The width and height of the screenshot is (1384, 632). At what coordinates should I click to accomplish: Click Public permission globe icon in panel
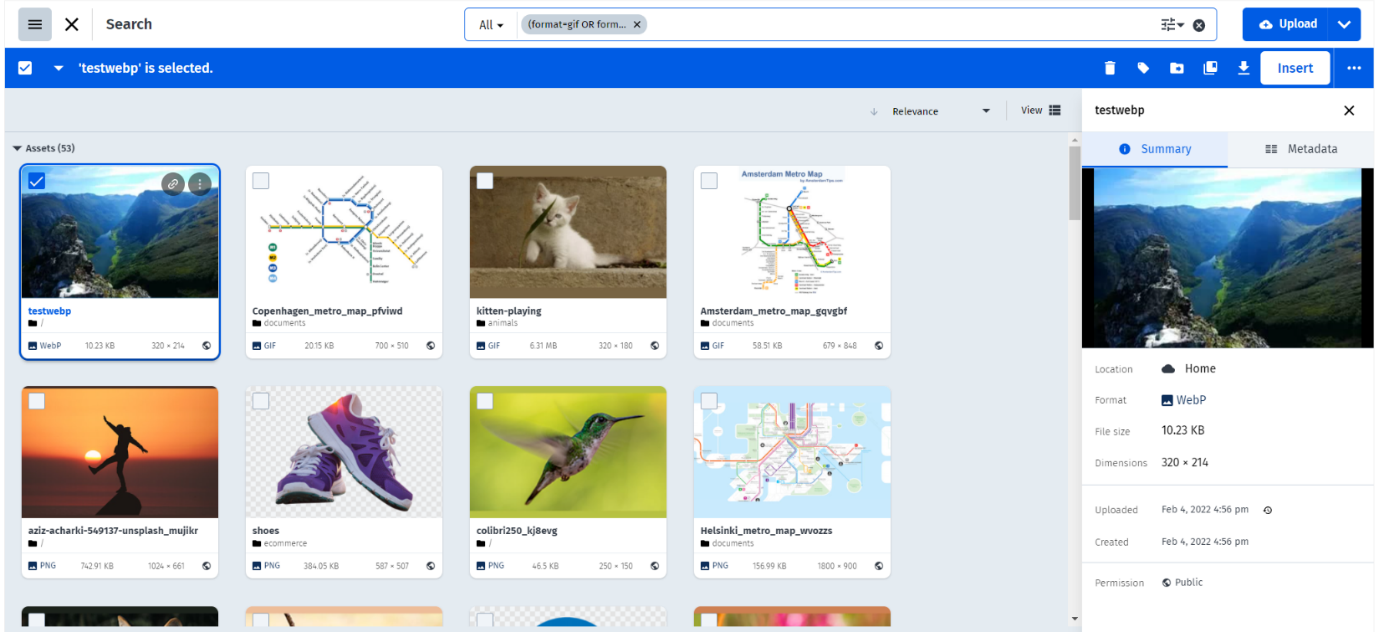(1167, 582)
